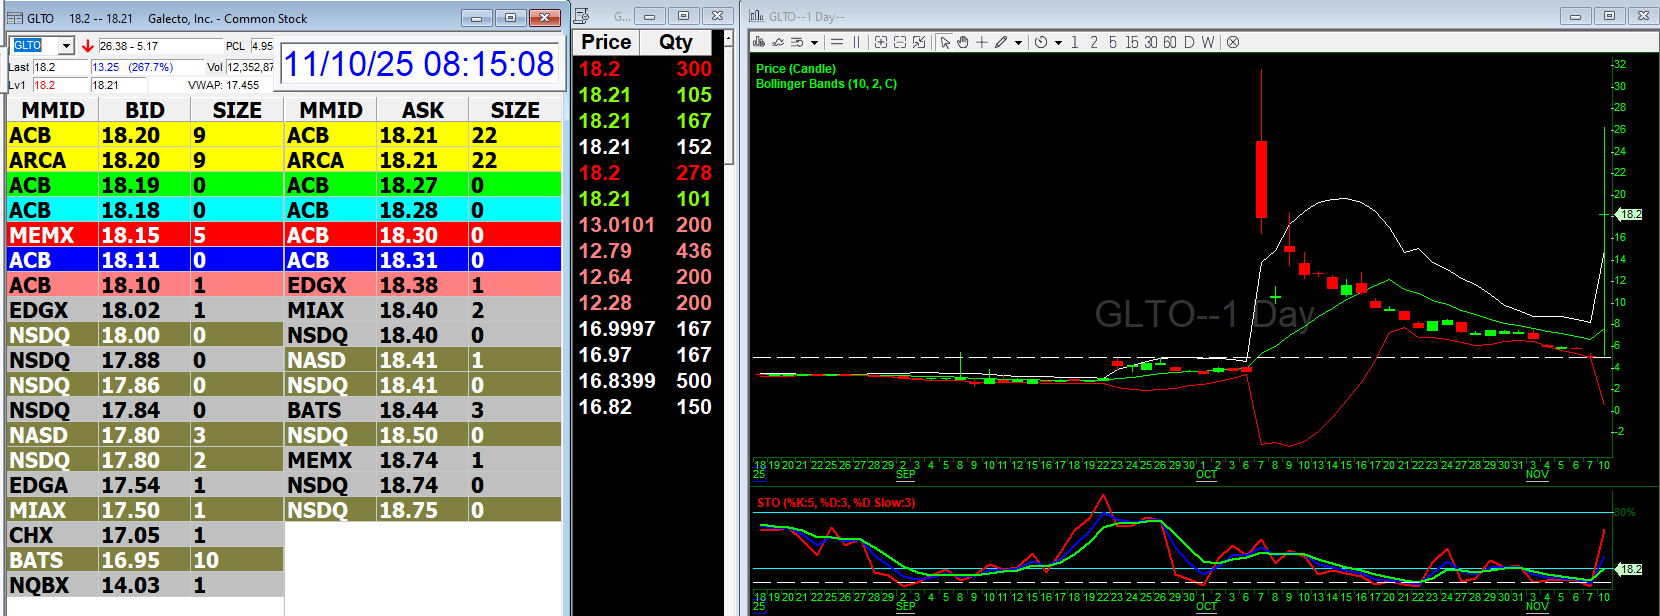Click the Last price field showing 18.2
This screenshot has width=1660, height=616.
pos(60,67)
